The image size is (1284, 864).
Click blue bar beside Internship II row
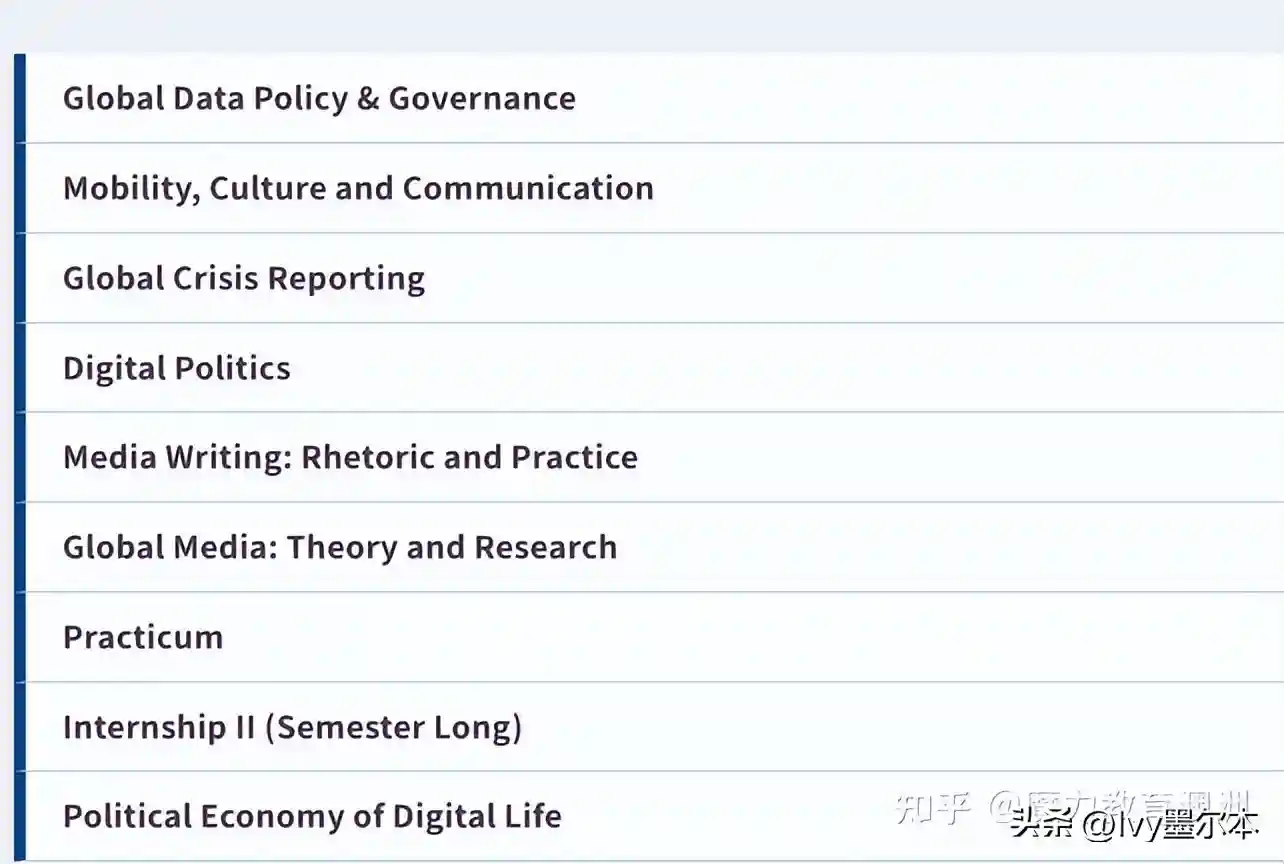coord(19,727)
